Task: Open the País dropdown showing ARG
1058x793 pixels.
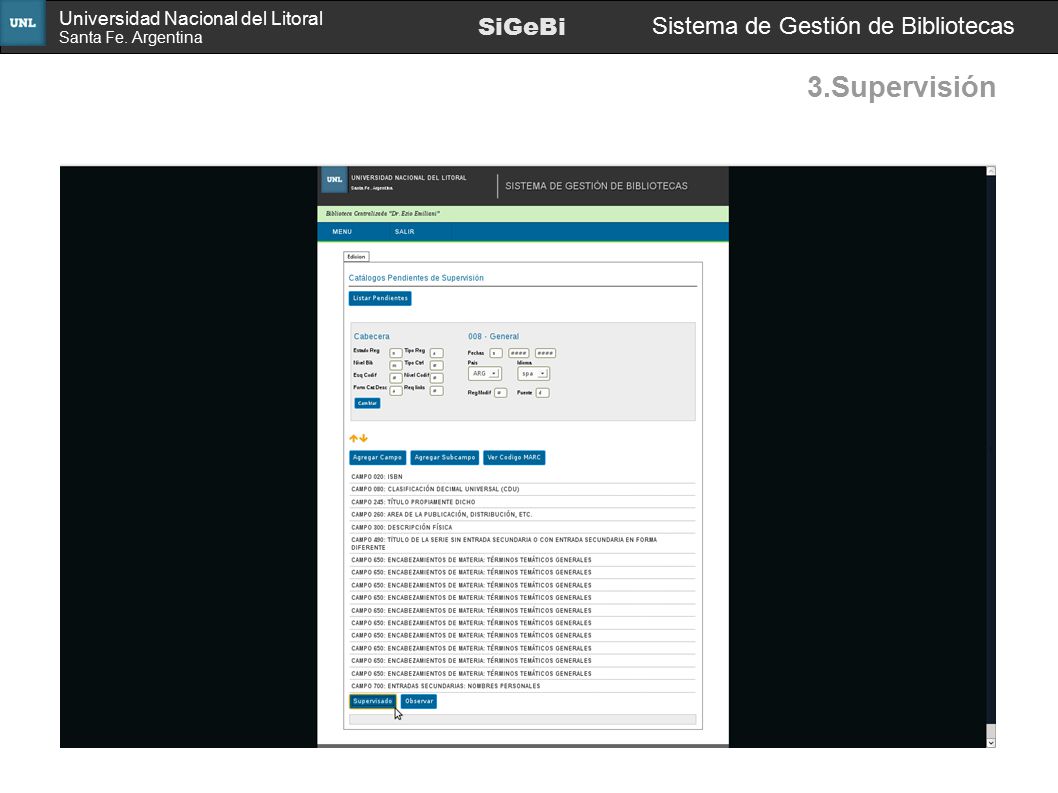Action: coord(484,373)
